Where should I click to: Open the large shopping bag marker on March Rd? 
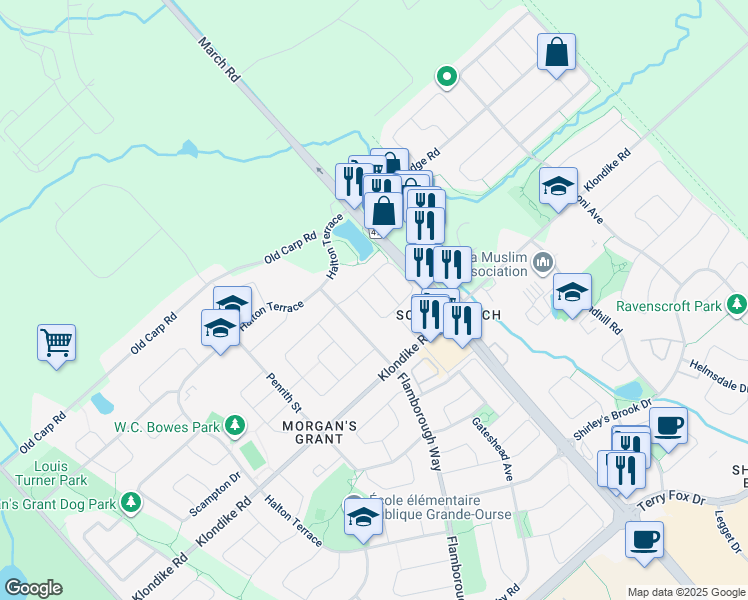(x=384, y=214)
